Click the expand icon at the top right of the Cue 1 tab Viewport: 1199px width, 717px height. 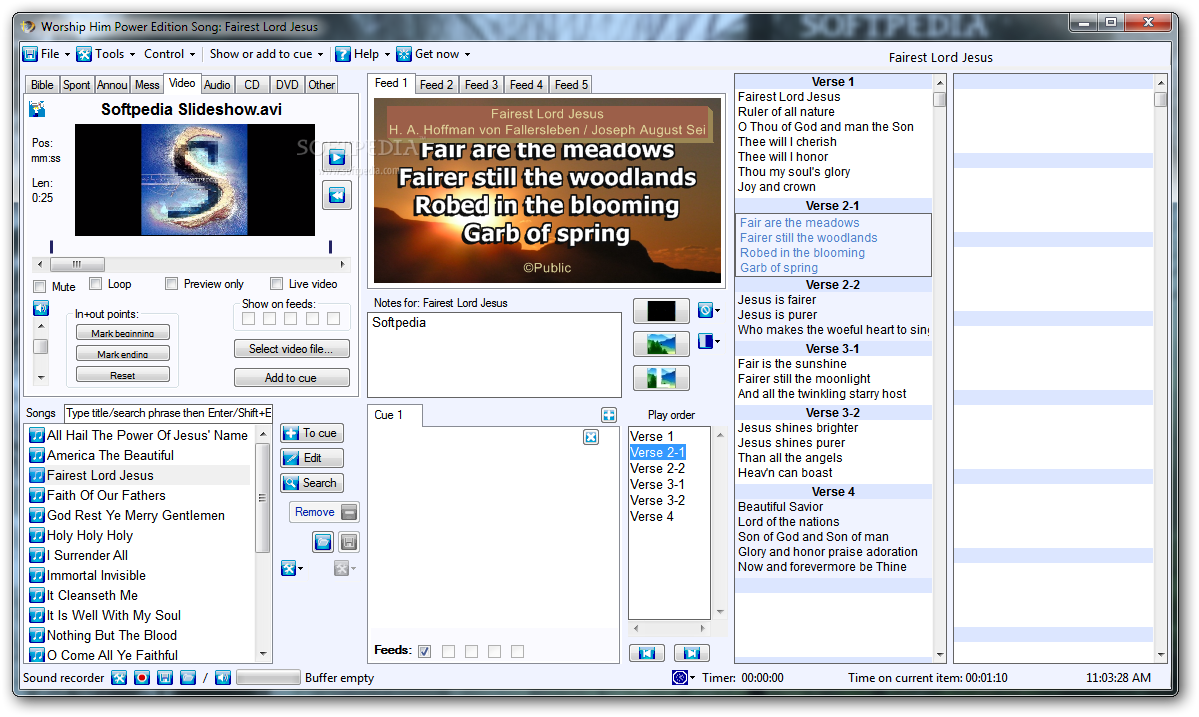pyautogui.click(x=609, y=415)
